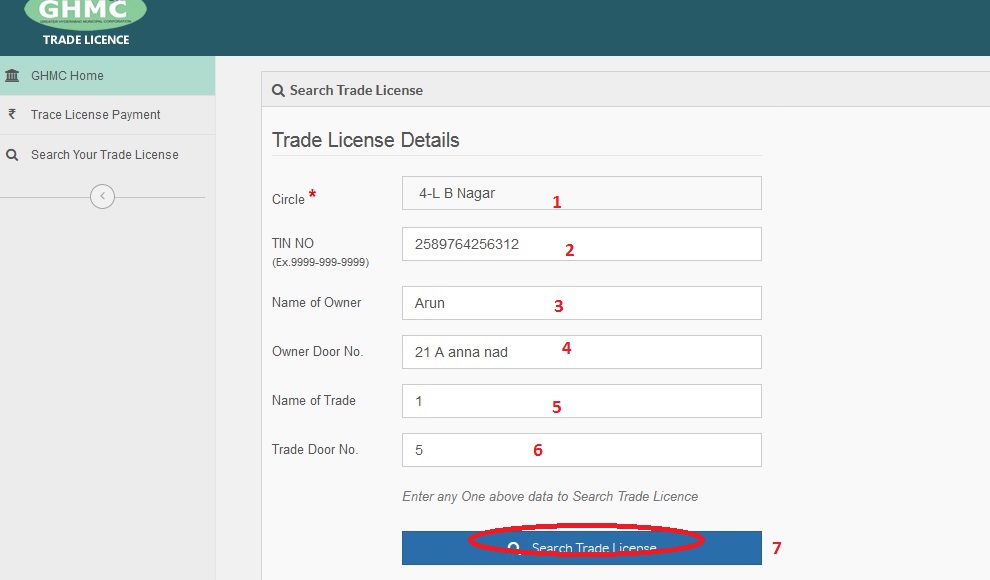Click the Search Trade License panel title
This screenshot has height=580, width=990.
pyautogui.click(x=356, y=91)
